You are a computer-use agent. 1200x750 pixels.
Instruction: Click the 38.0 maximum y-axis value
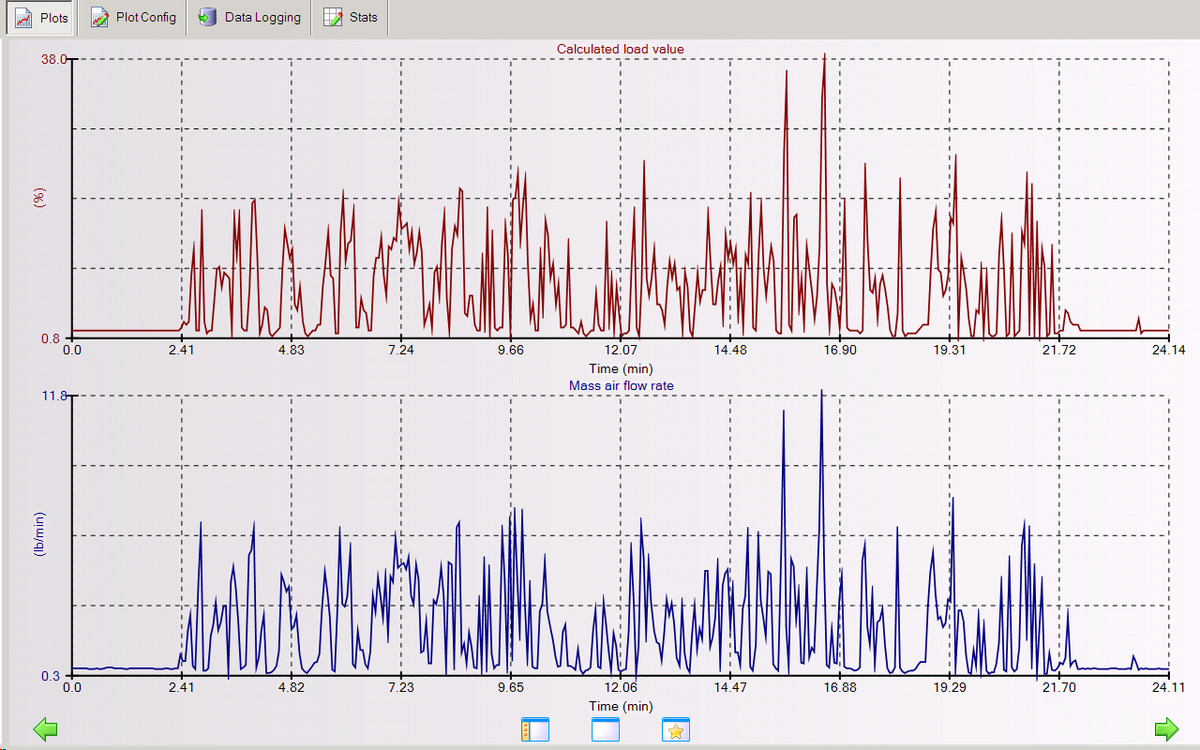tap(54, 59)
